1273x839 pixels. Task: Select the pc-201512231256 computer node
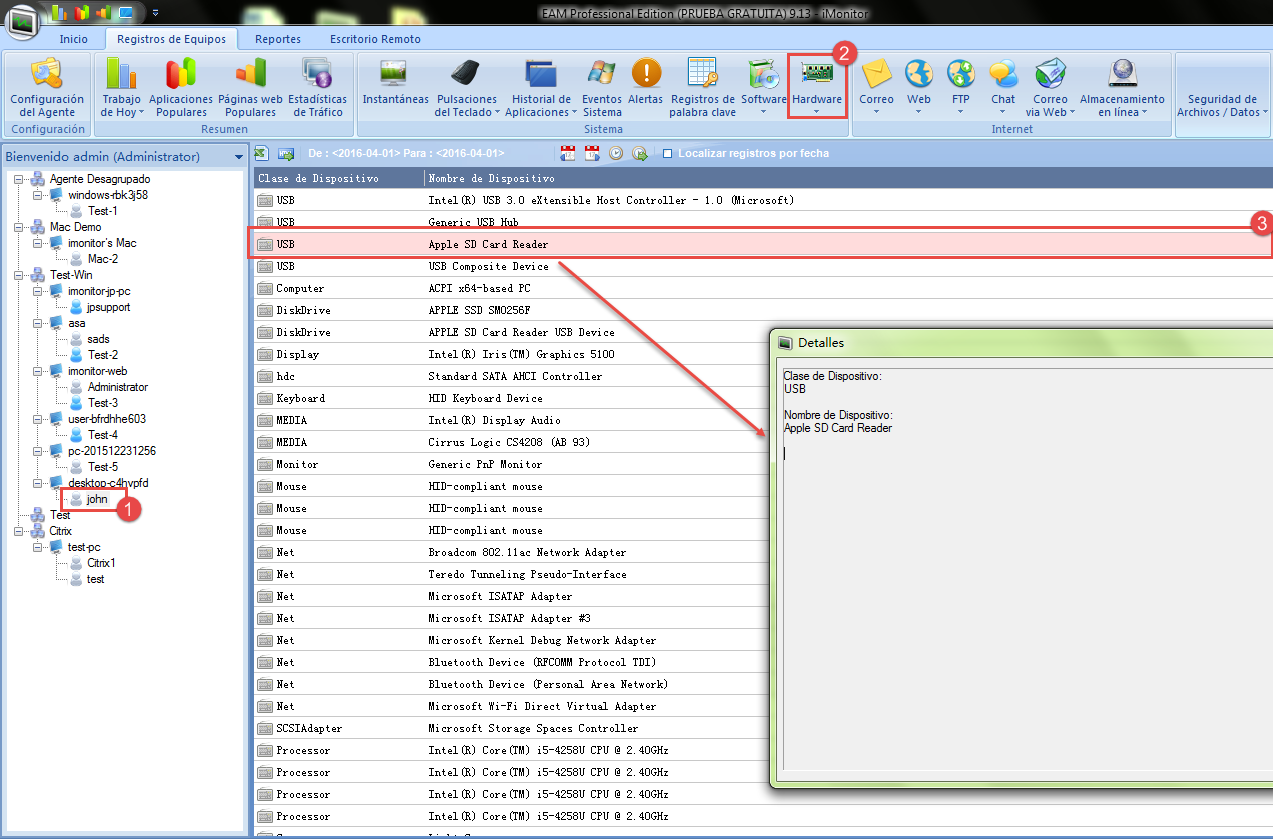pyautogui.click(x=111, y=451)
